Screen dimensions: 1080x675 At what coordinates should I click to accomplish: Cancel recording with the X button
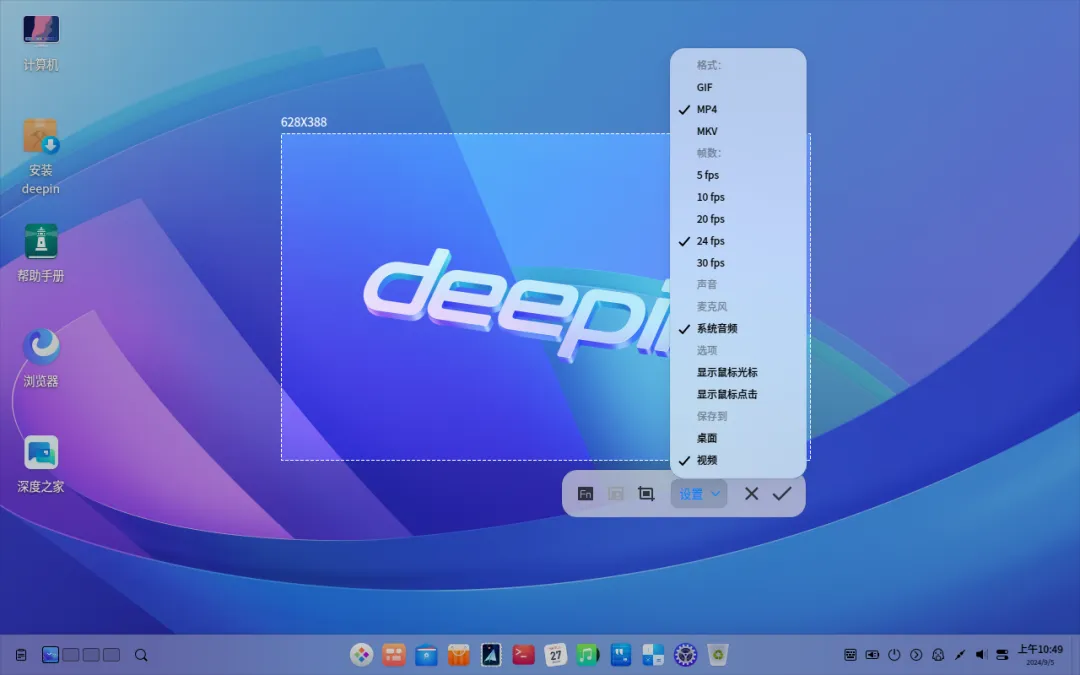click(751, 494)
